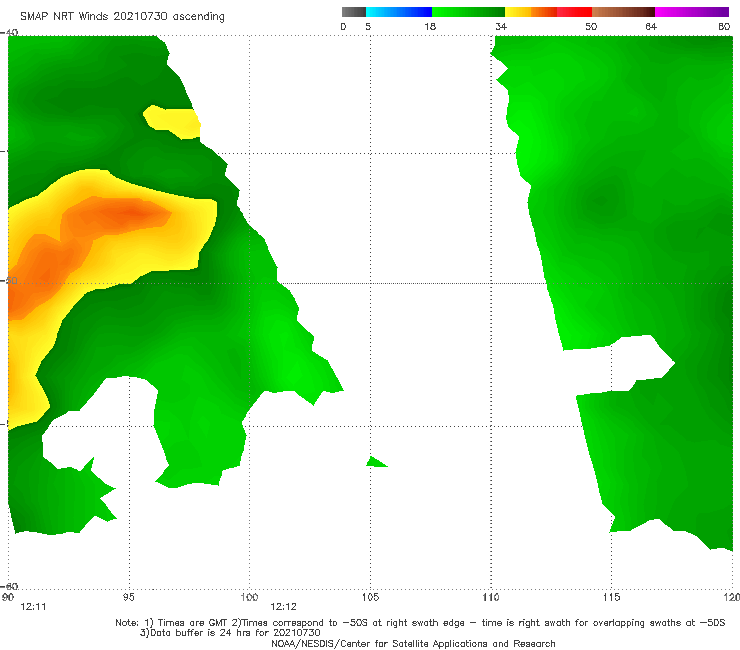
Task: Pick the magenta-purple segment of the color bar
Action: (692, 12)
